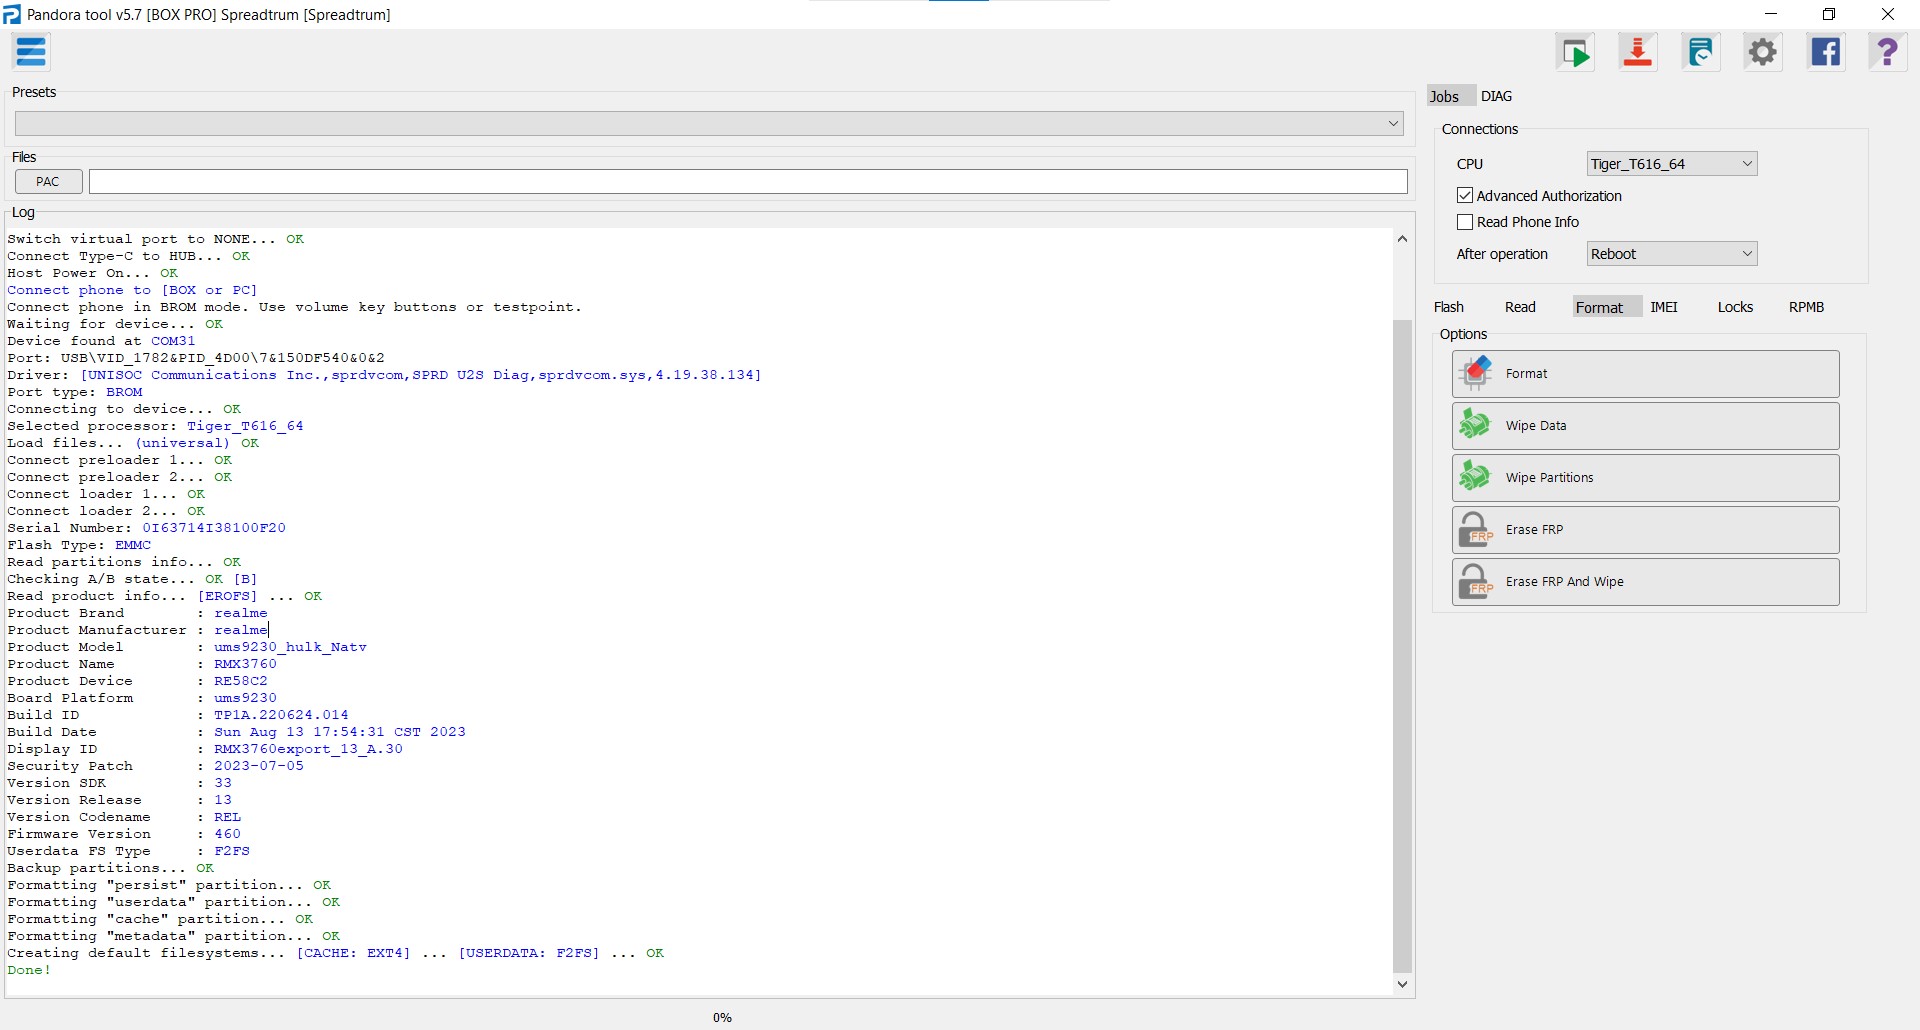Click the 'Done!' log line
Viewport: 1920px width, 1030px height.
[x=29, y=970]
